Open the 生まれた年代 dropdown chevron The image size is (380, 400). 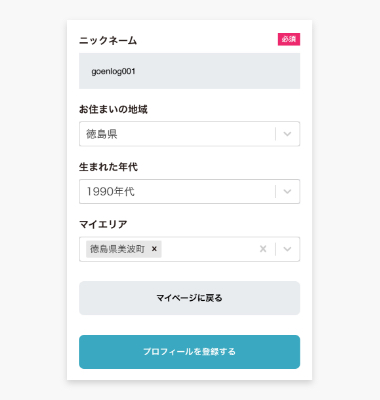pos(287,192)
